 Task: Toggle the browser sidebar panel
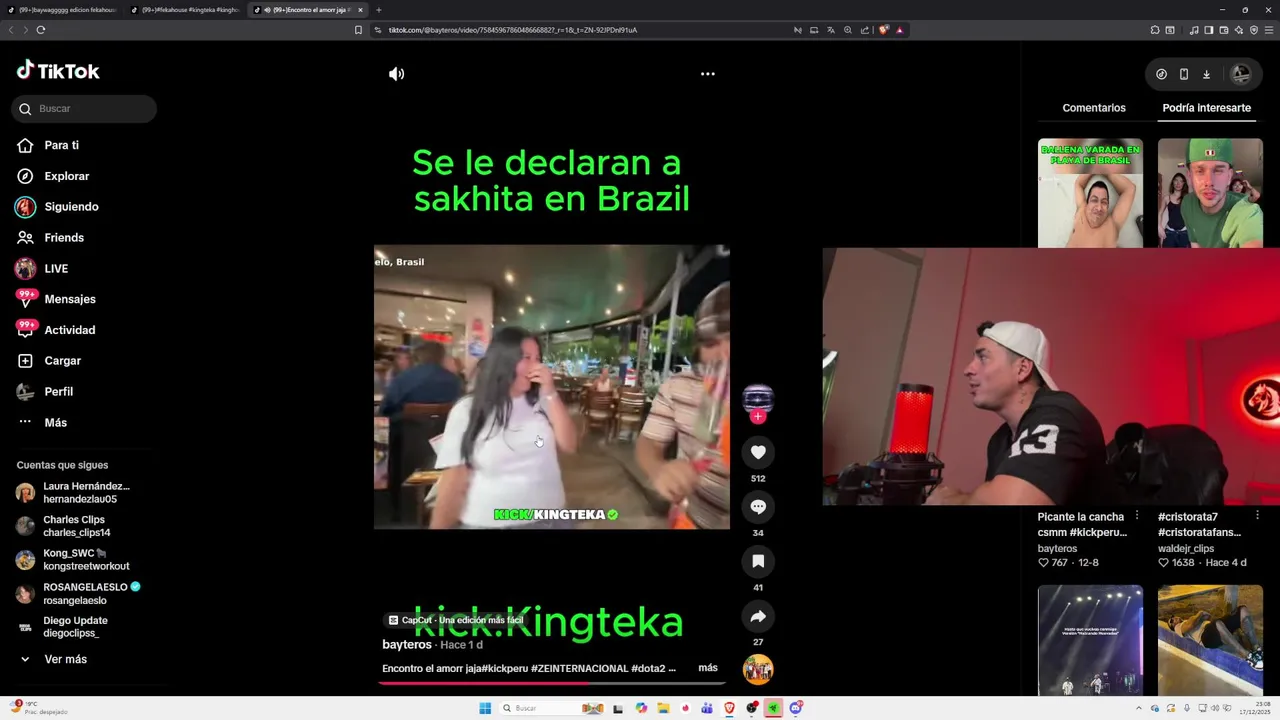point(1208,30)
